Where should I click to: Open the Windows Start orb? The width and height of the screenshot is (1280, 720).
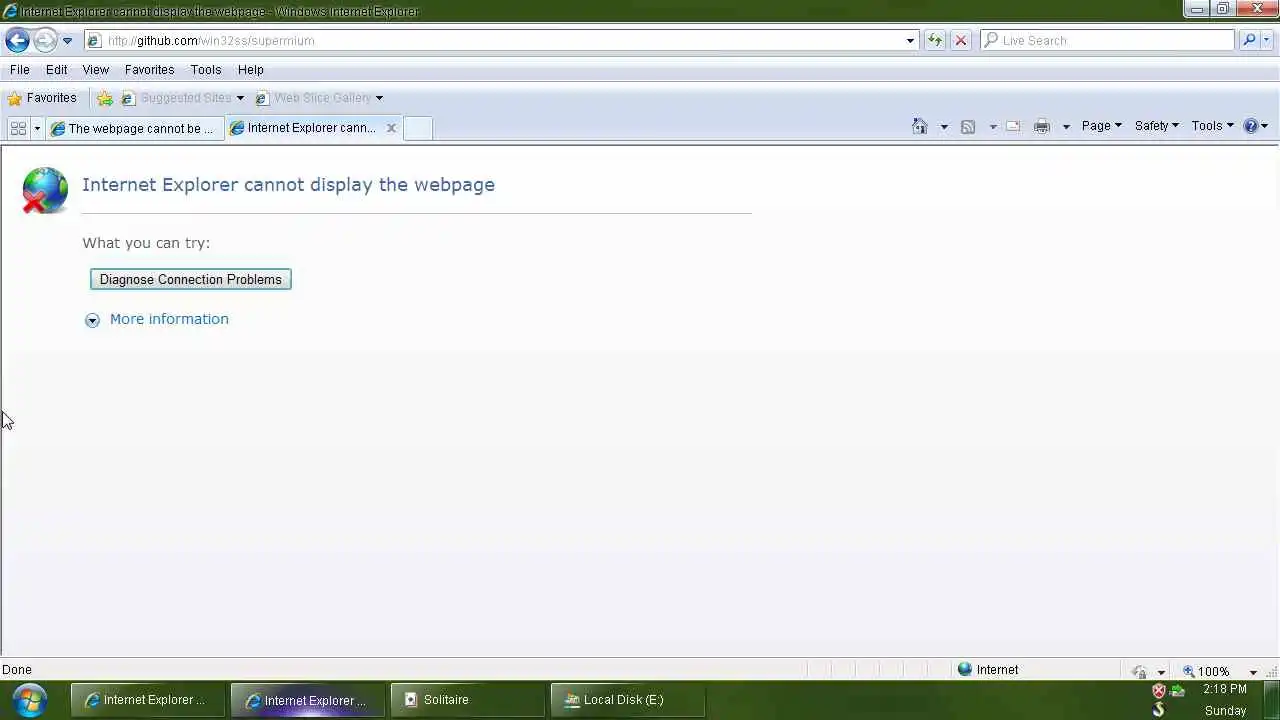point(29,700)
